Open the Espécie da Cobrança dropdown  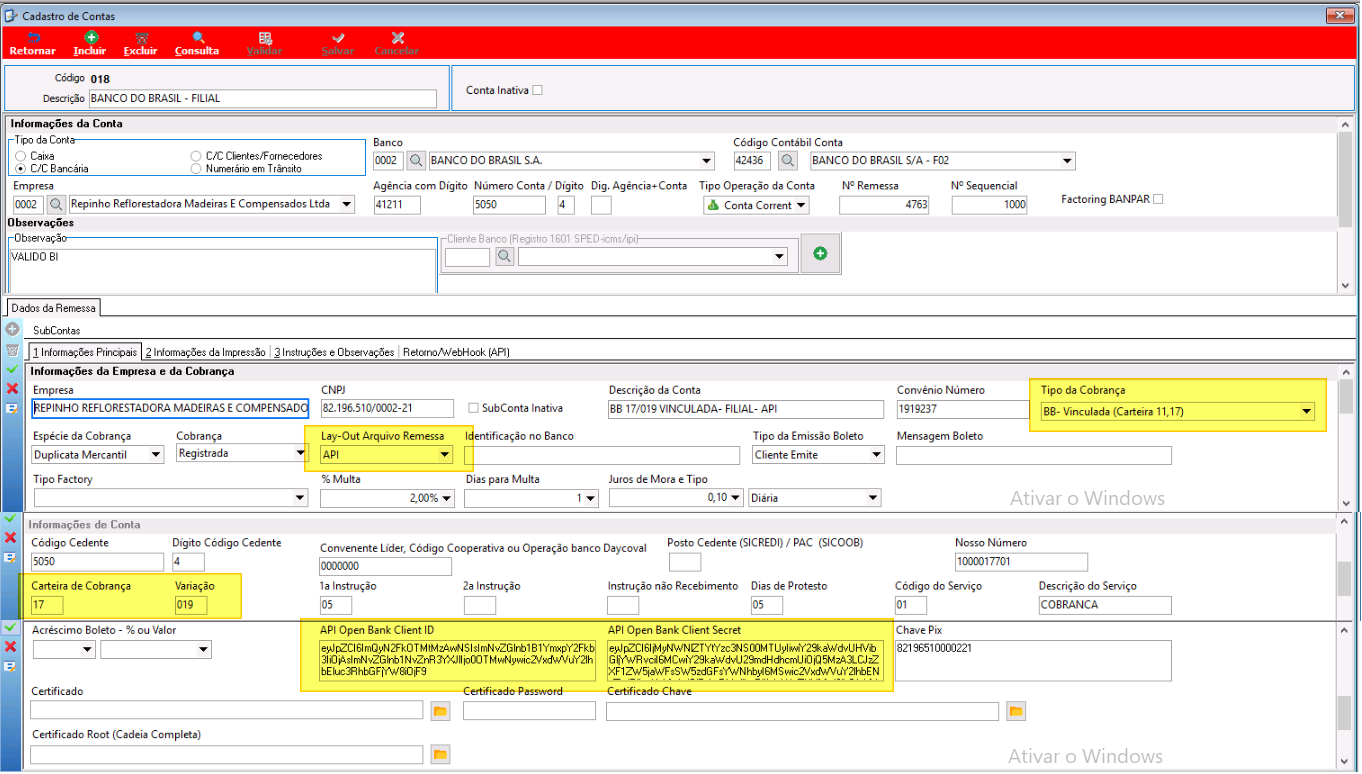156,455
